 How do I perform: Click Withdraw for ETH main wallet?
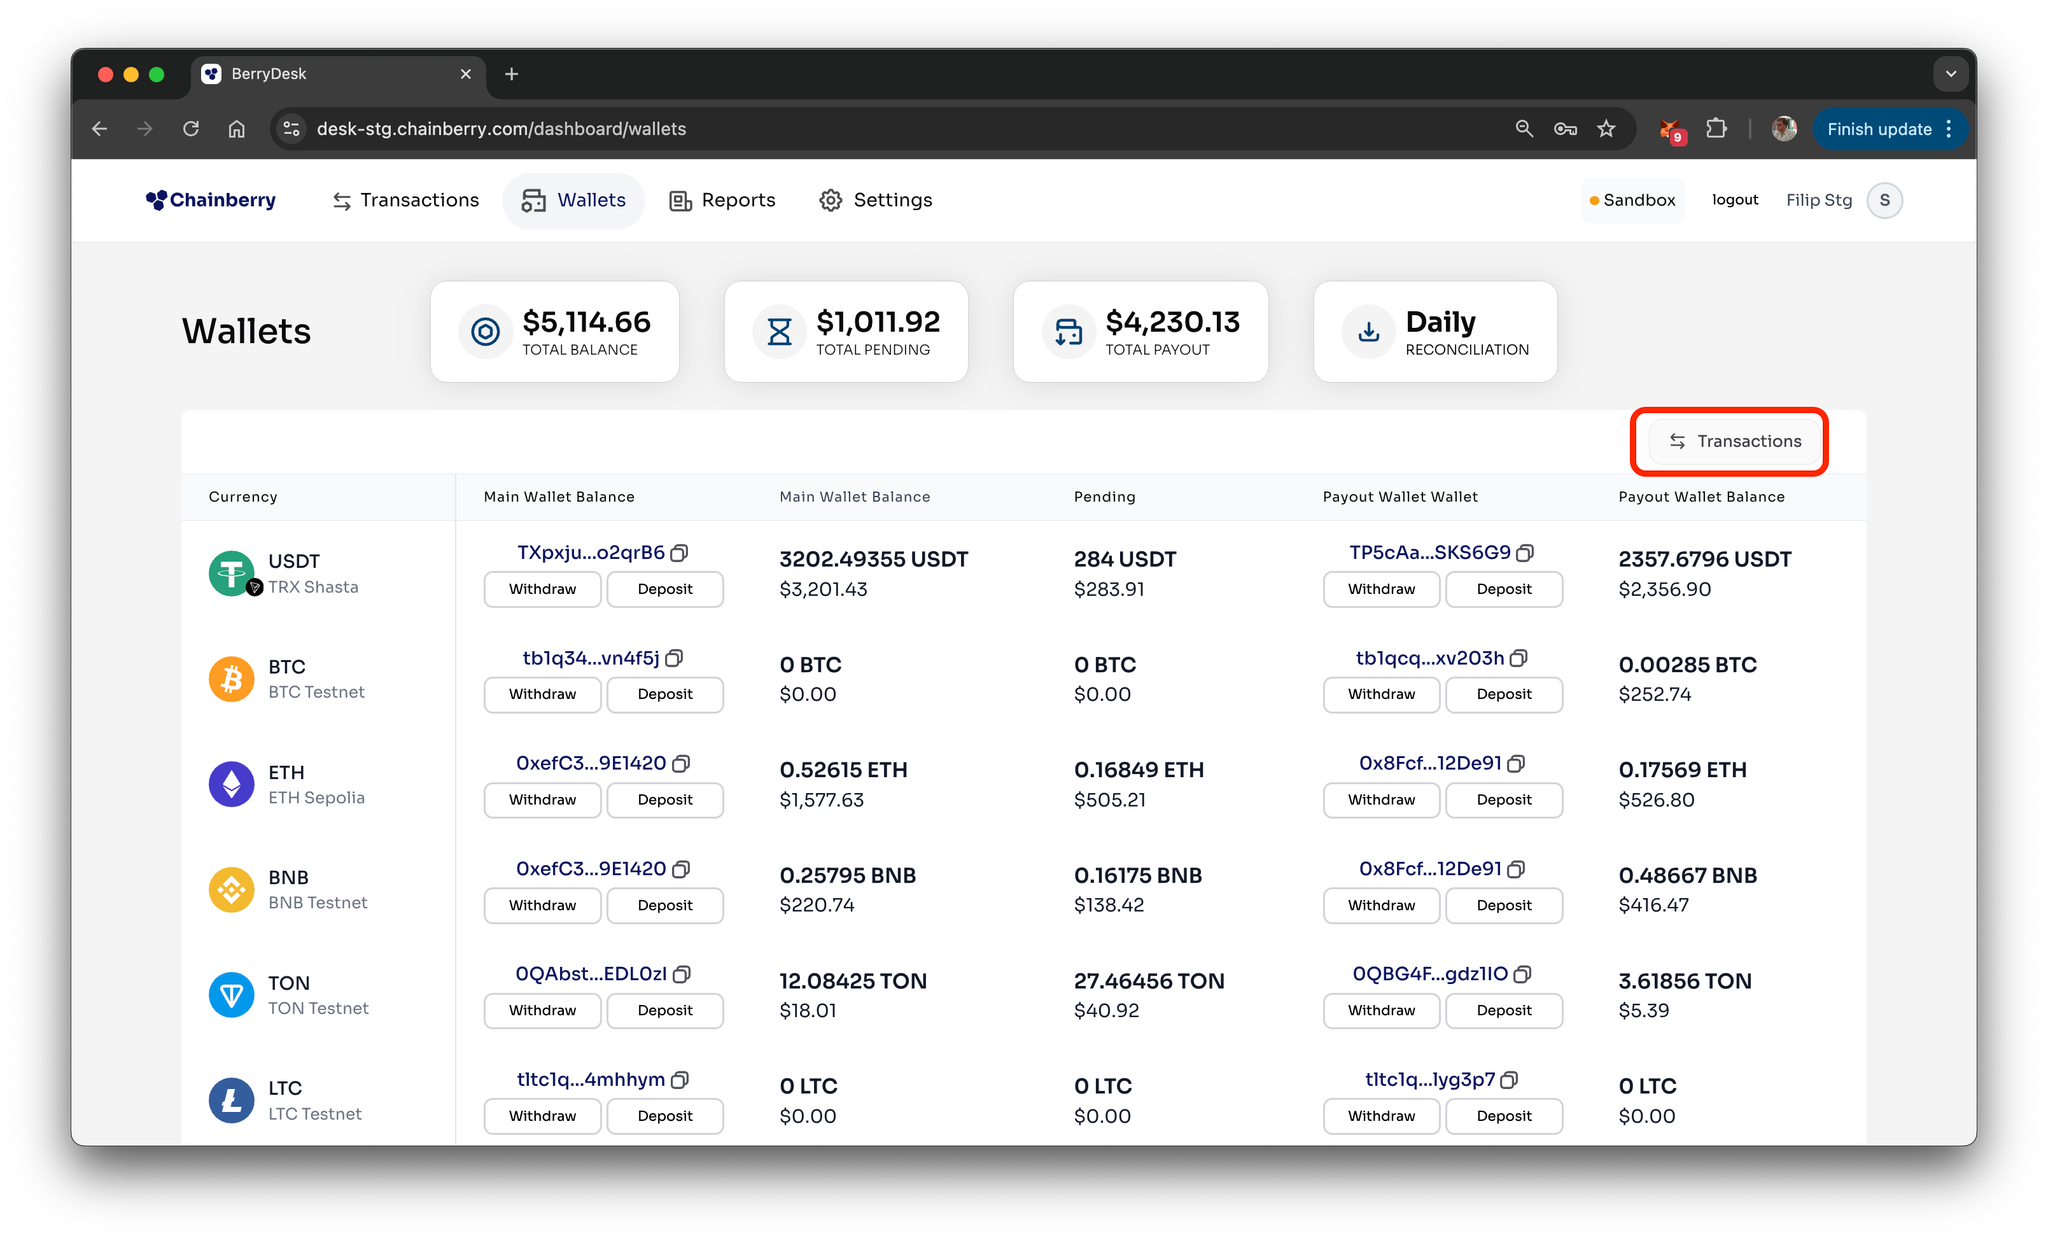pos(542,800)
